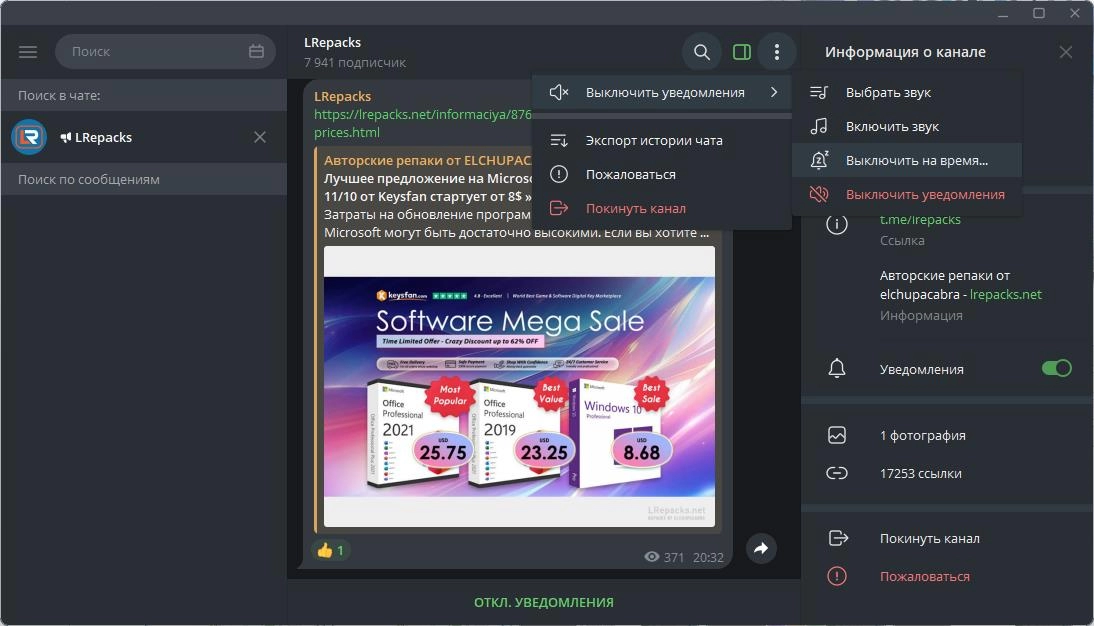Screen dimensions: 1094x626
Task: Open the hamburger main menu
Action: [x=28, y=52]
